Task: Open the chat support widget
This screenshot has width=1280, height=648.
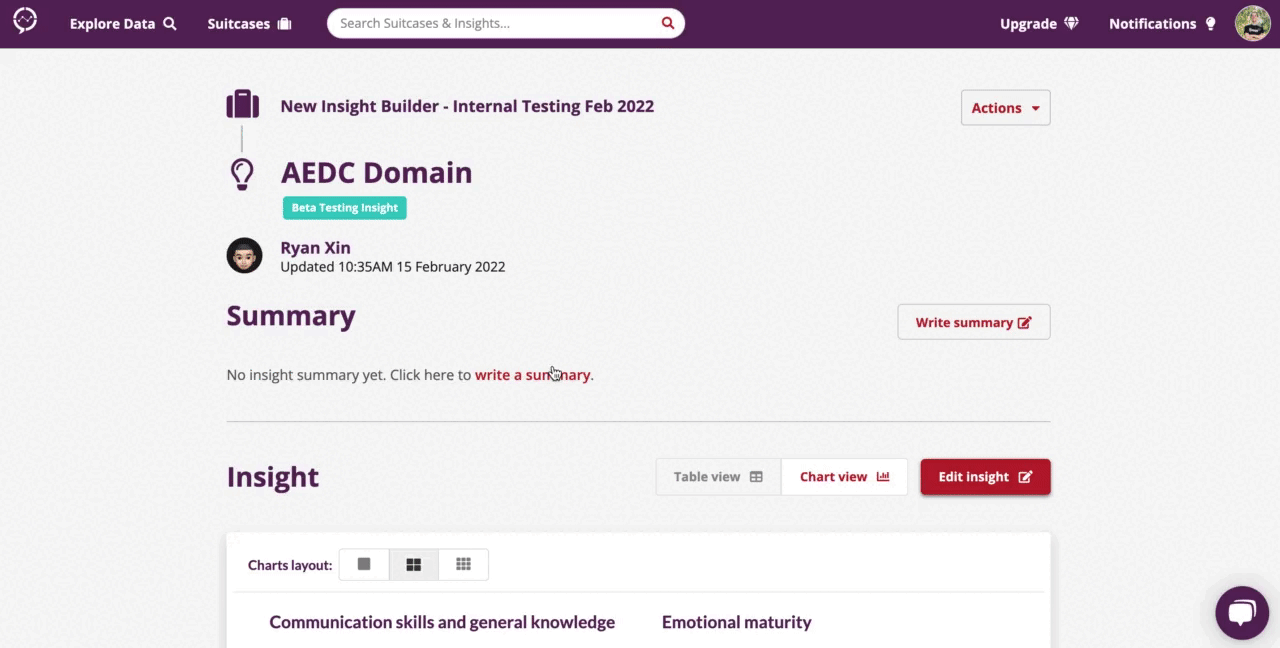Action: click(x=1242, y=612)
